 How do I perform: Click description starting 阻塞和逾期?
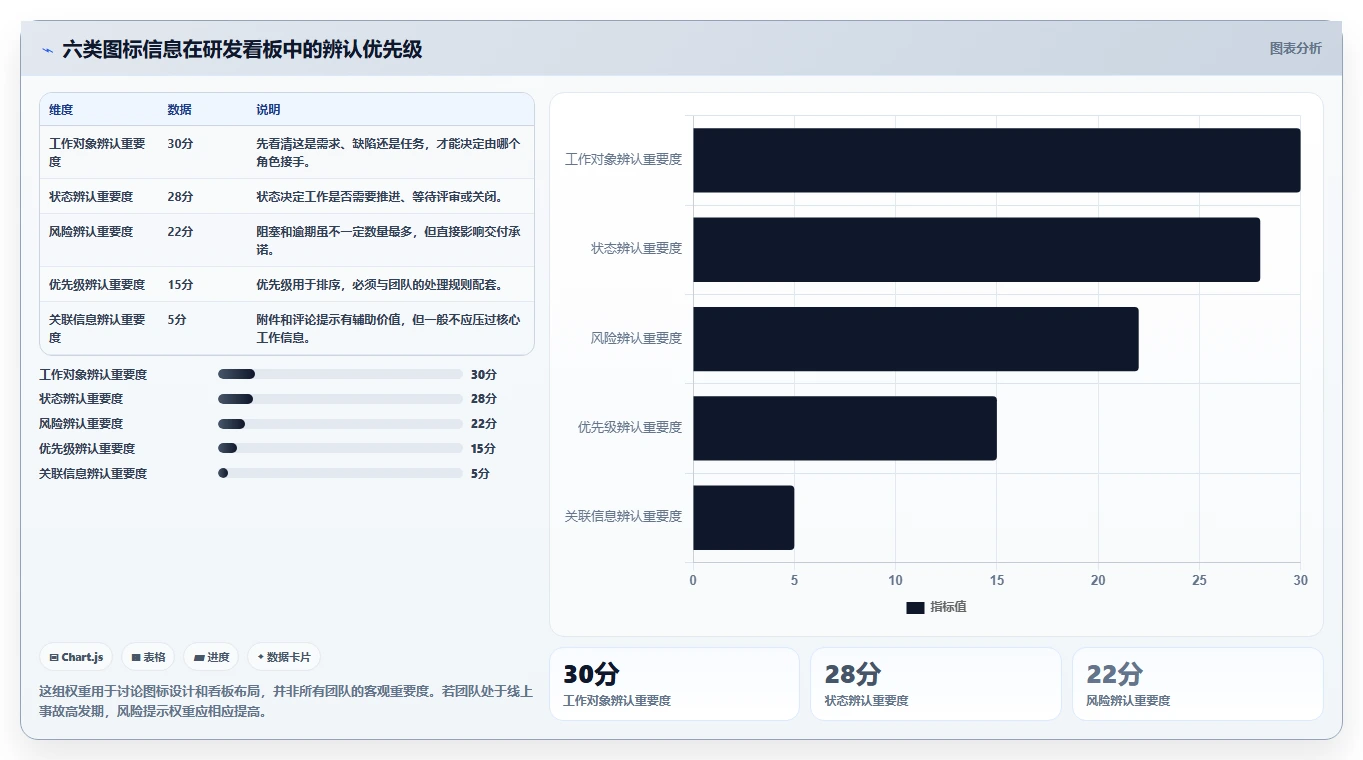(x=388, y=241)
